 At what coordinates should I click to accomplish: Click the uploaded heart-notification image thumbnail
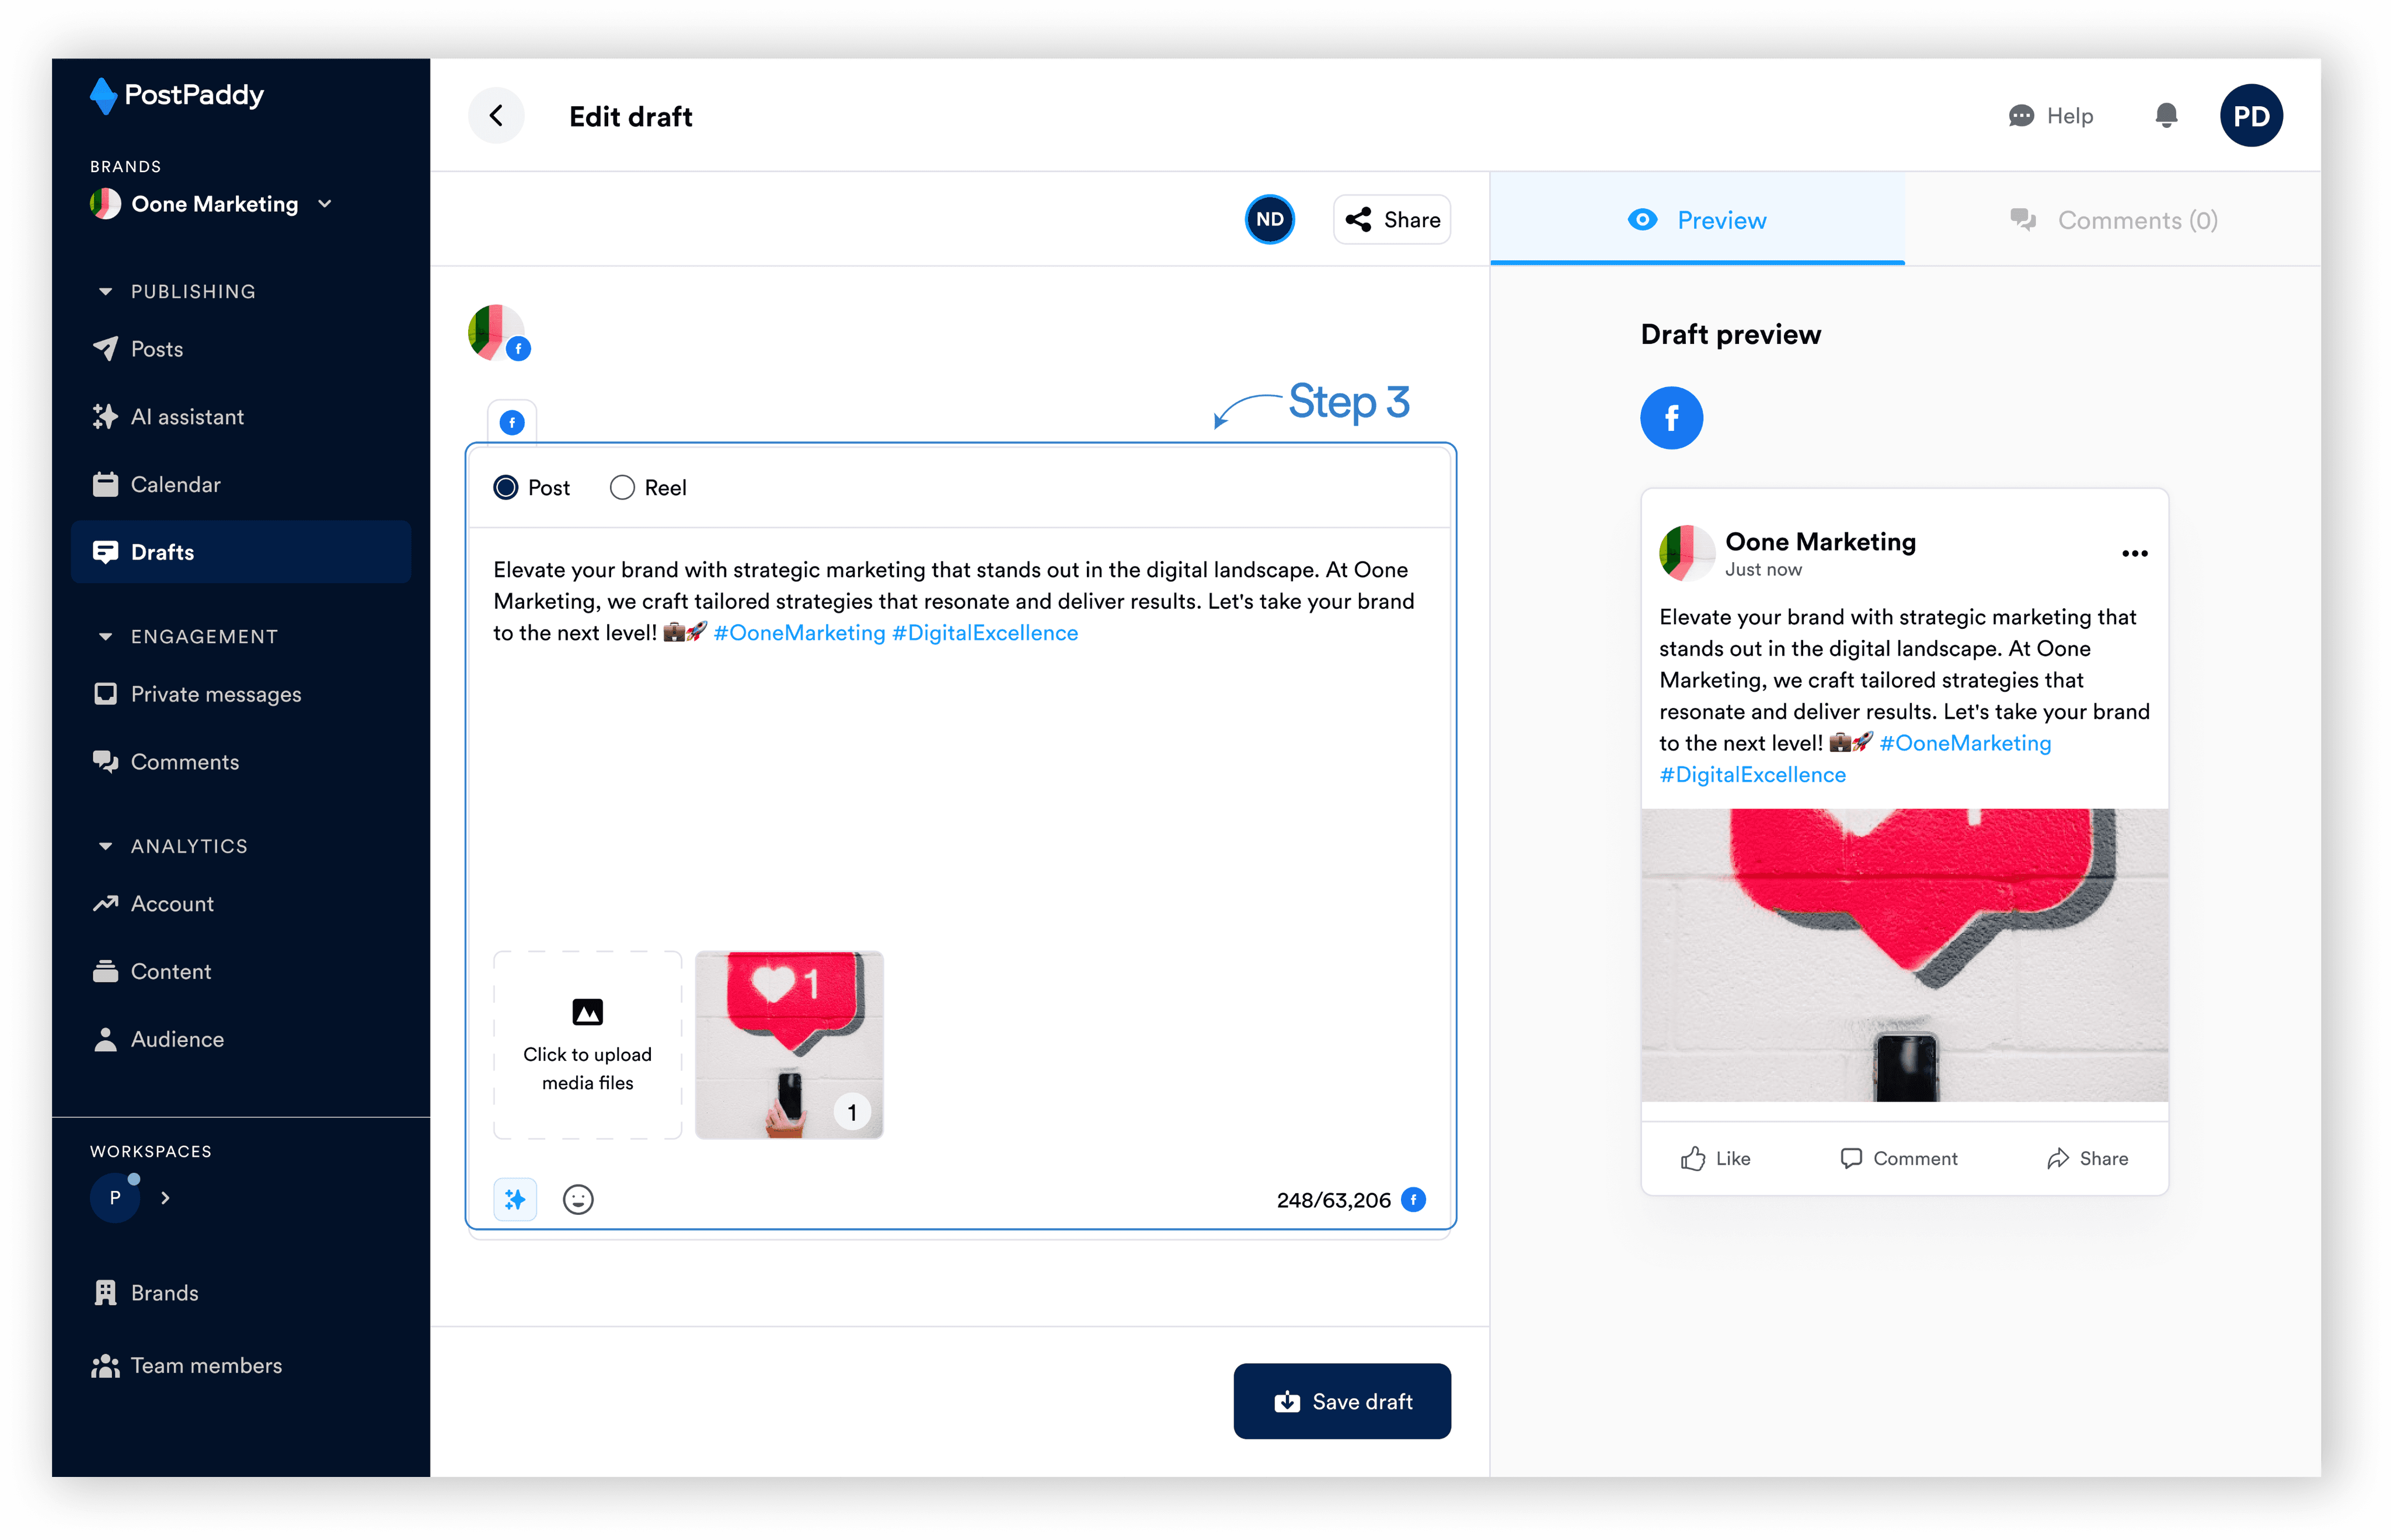pyautogui.click(x=788, y=1044)
